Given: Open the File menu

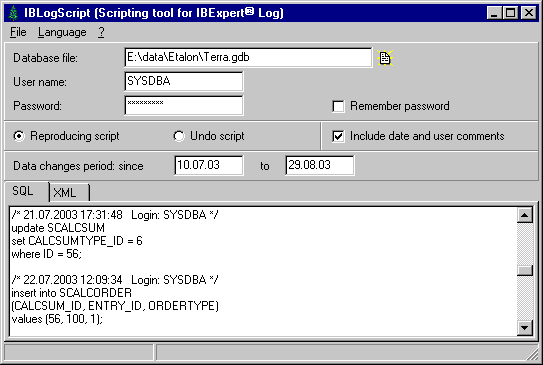Looking at the screenshot, I should 18,32.
